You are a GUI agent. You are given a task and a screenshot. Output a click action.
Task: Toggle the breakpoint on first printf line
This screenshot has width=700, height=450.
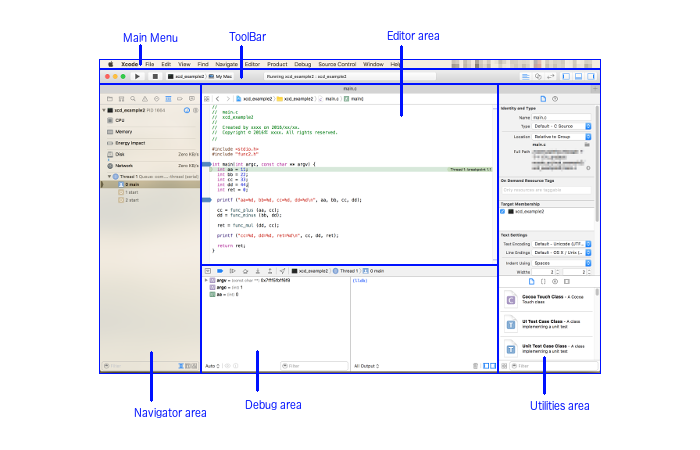tap(207, 200)
